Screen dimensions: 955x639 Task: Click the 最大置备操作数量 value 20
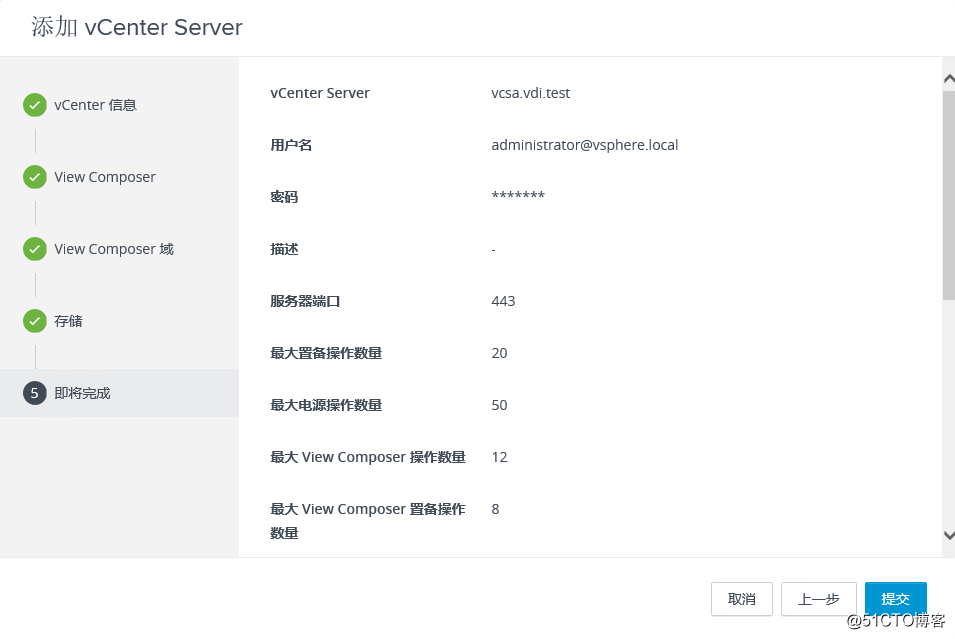(499, 353)
